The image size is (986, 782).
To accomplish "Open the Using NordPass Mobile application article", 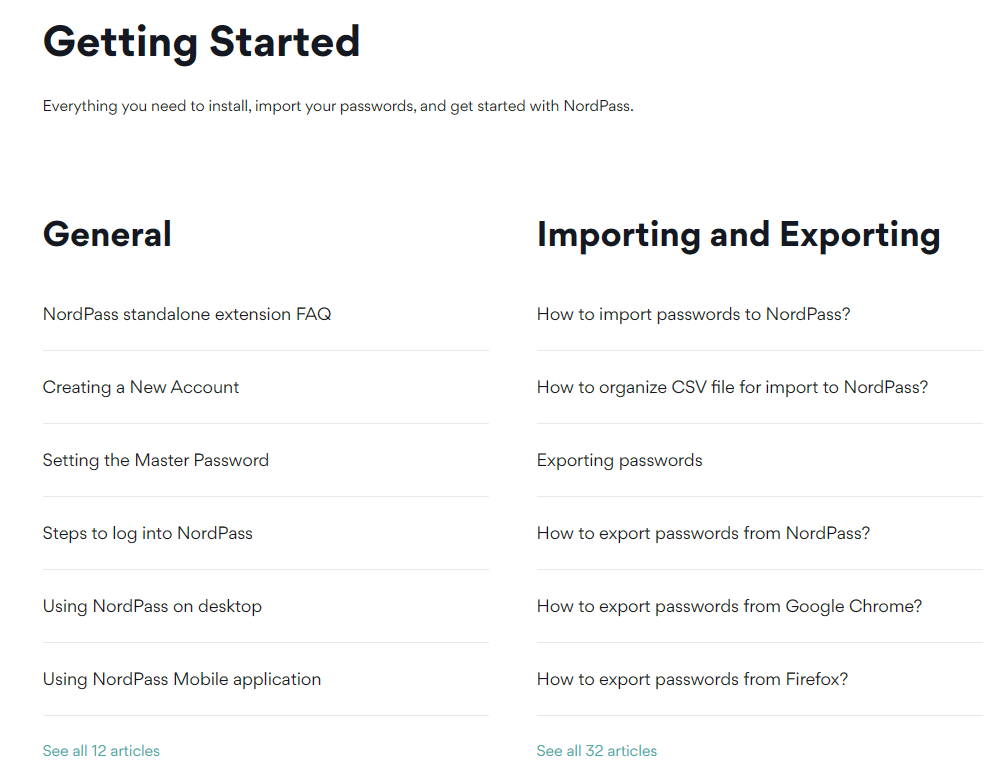I will [181, 679].
